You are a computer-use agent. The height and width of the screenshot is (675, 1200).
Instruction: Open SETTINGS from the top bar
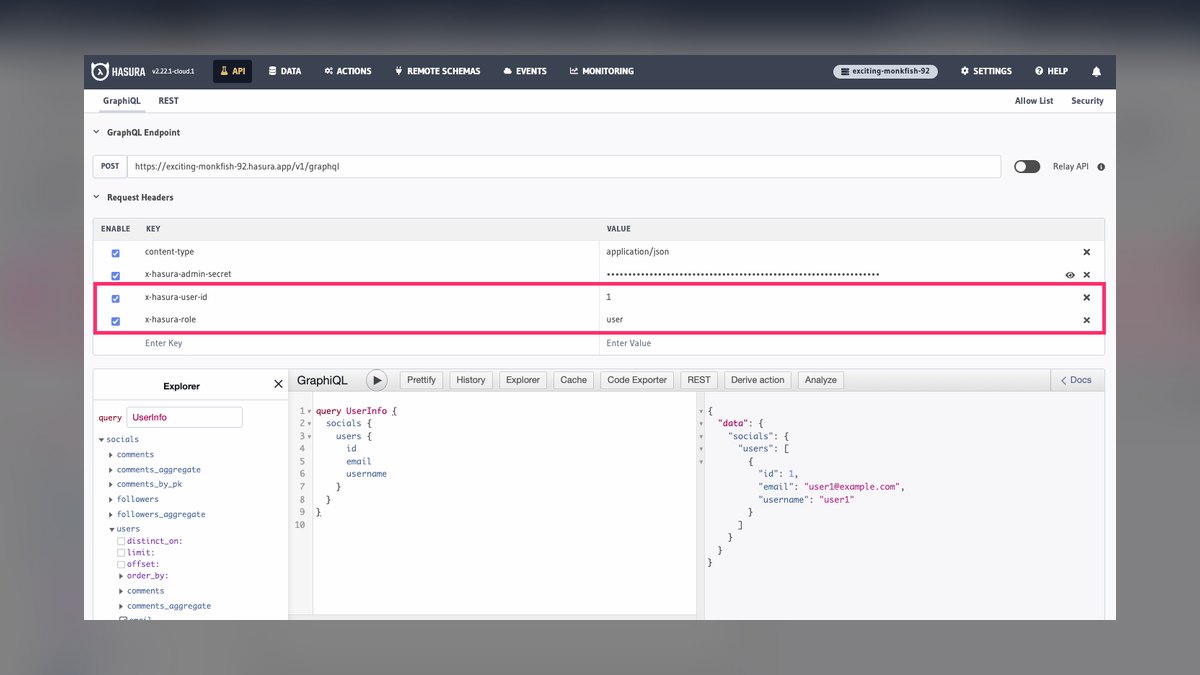(986, 71)
